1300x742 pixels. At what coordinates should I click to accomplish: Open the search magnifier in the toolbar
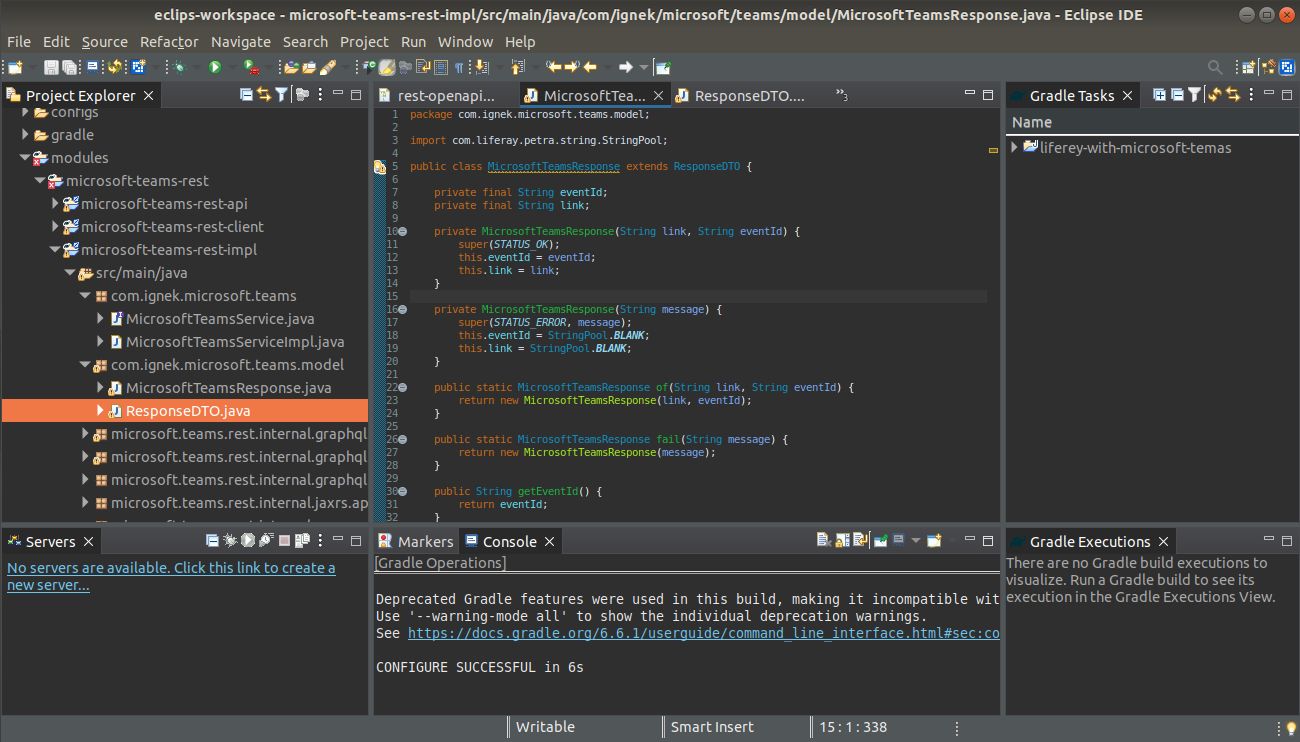(x=1215, y=67)
